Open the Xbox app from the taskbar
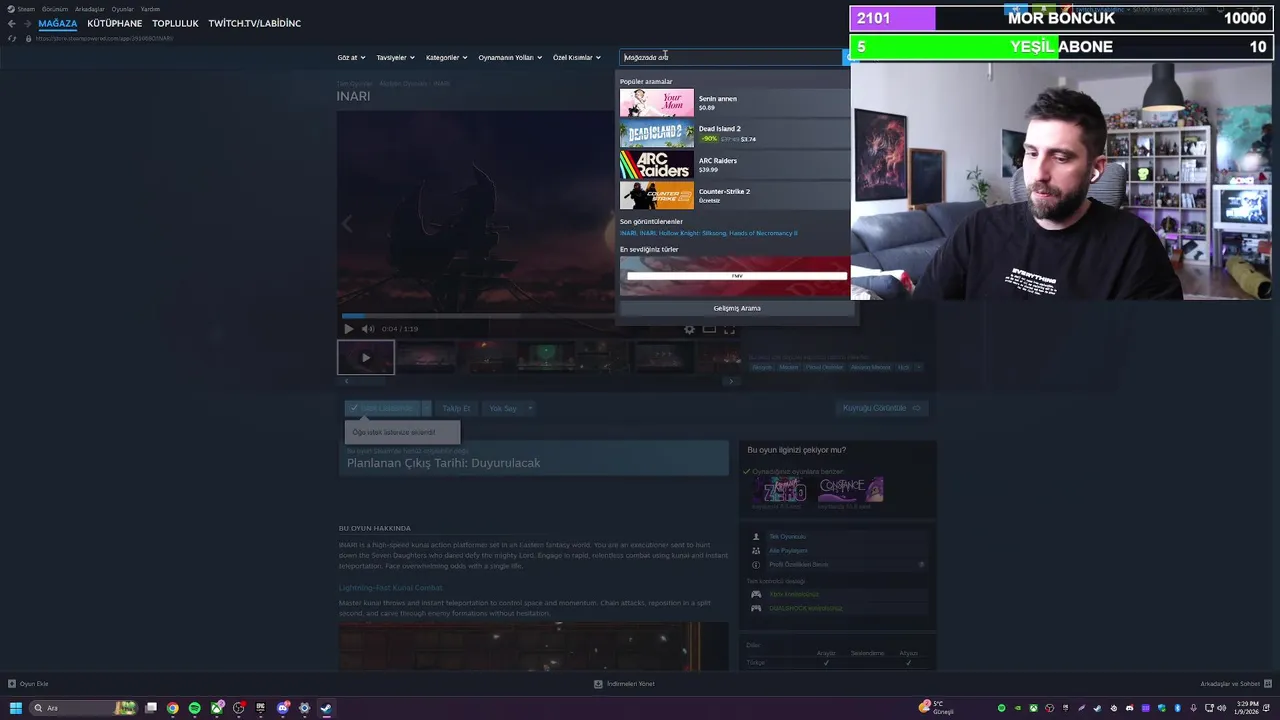 click(217, 708)
